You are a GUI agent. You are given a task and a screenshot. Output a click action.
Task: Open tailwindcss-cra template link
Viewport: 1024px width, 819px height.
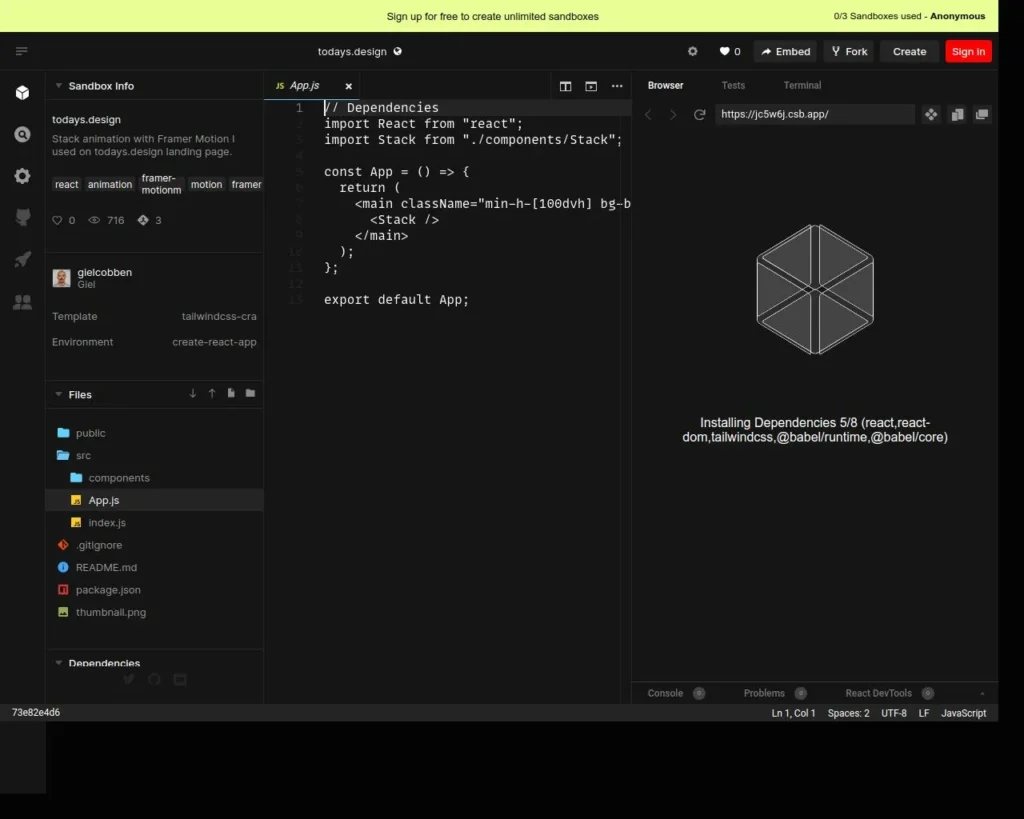click(x=219, y=316)
